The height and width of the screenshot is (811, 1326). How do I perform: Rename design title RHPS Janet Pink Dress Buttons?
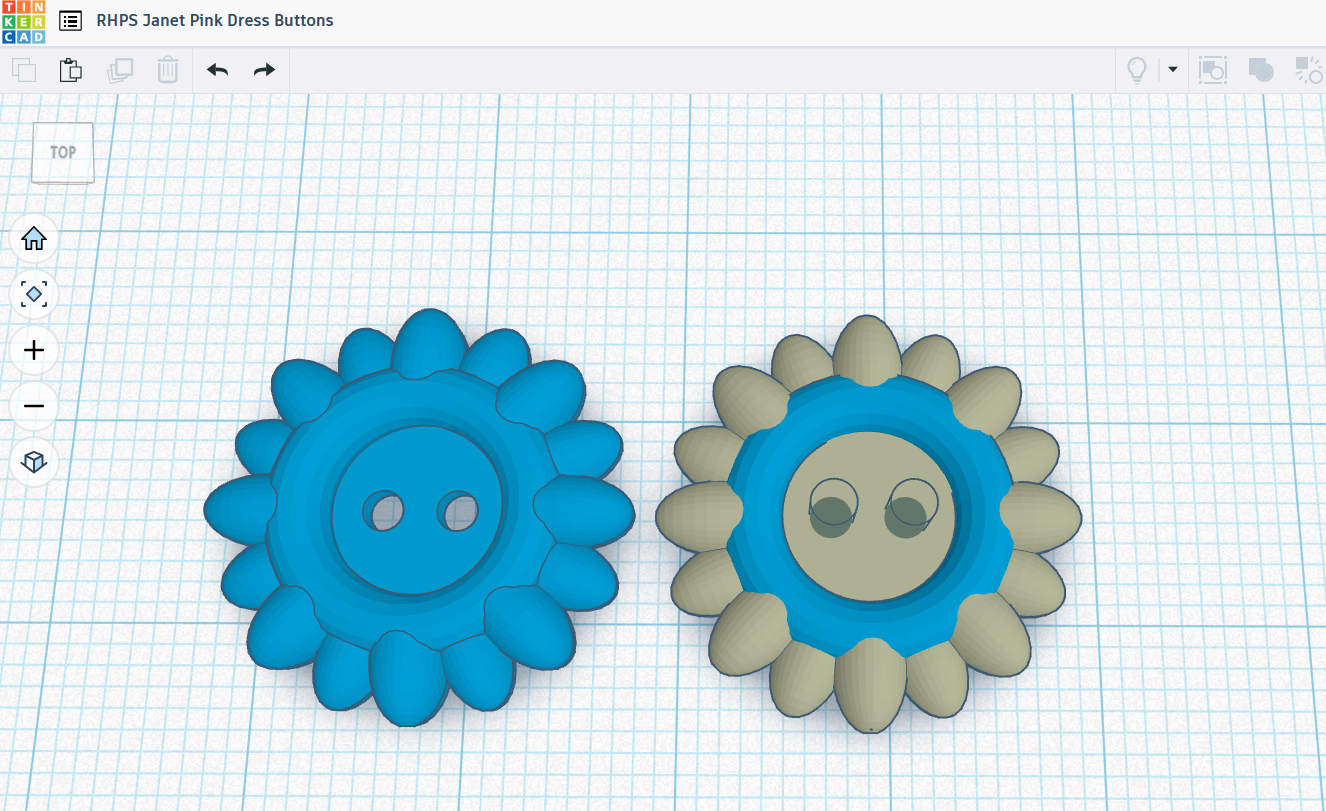(x=215, y=20)
